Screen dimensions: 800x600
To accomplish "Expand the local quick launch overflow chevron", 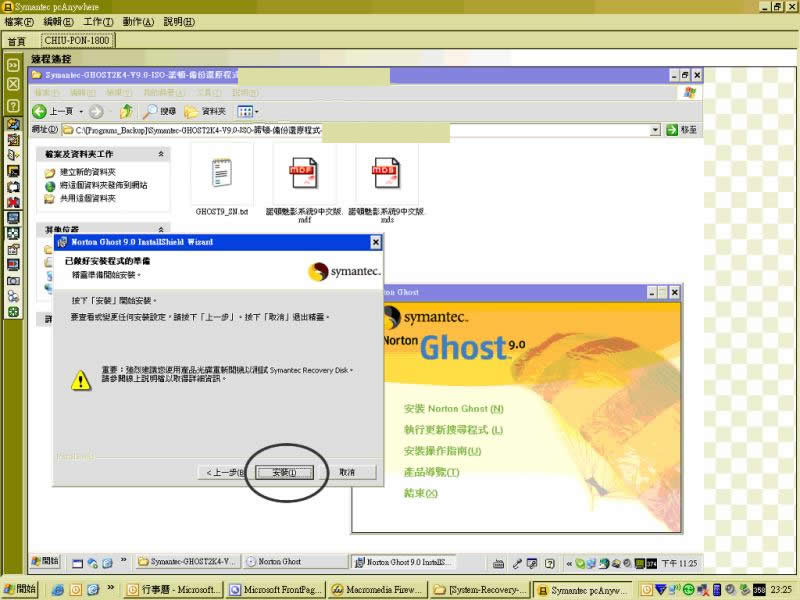I will 111,588.
